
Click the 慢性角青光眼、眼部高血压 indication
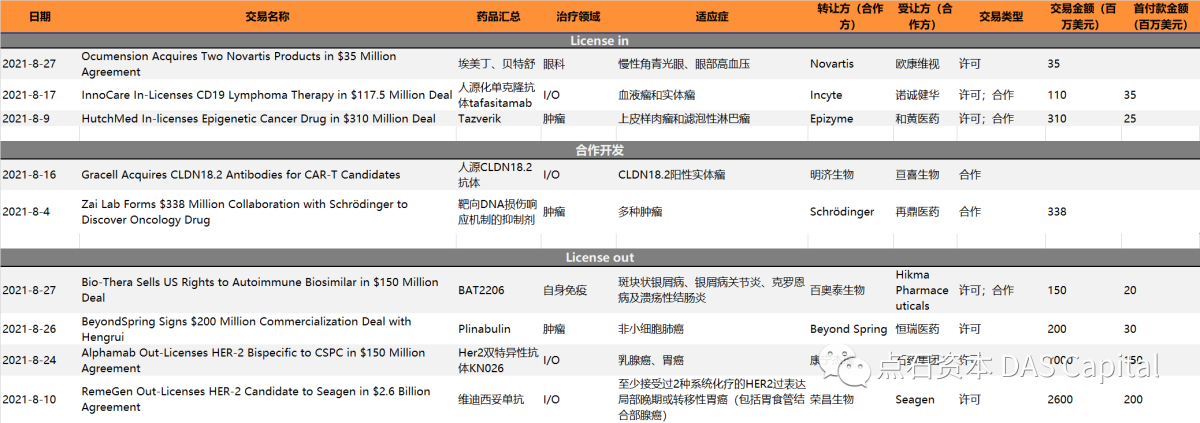(x=684, y=64)
